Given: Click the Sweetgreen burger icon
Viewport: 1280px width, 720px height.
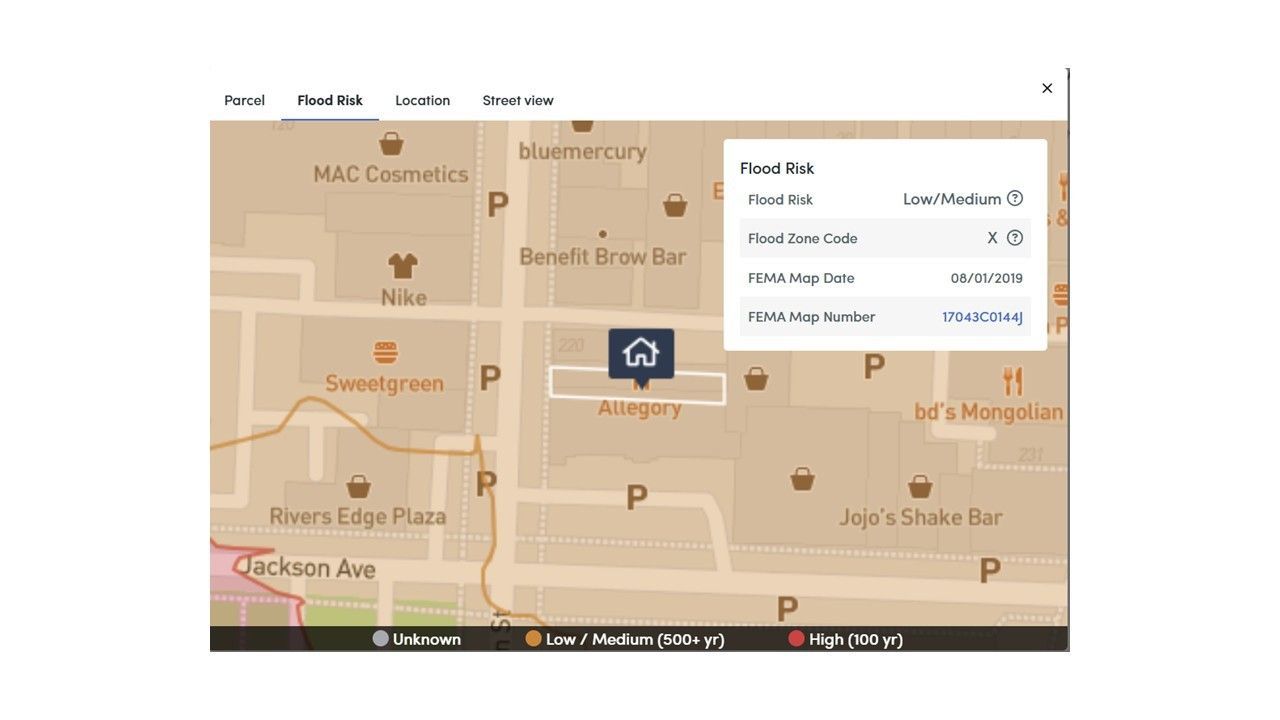Looking at the screenshot, I should [x=385, y=352].
